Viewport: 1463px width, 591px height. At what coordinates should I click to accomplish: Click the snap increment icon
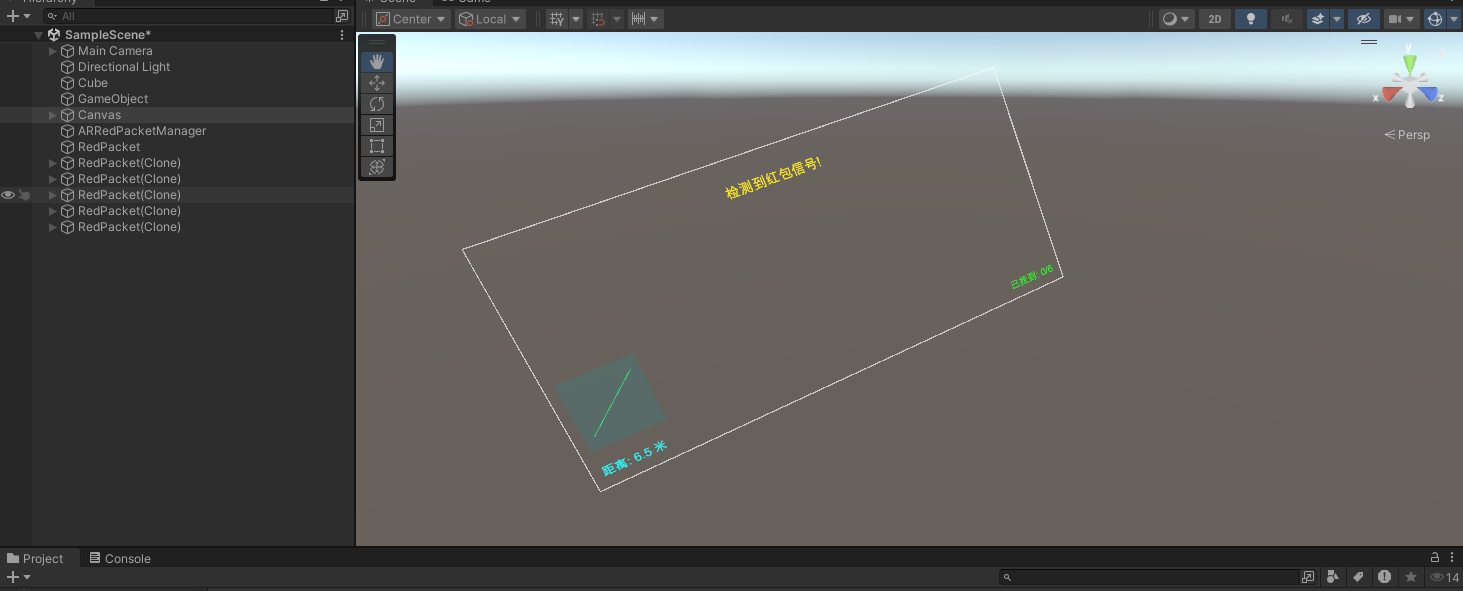[598, 19]
